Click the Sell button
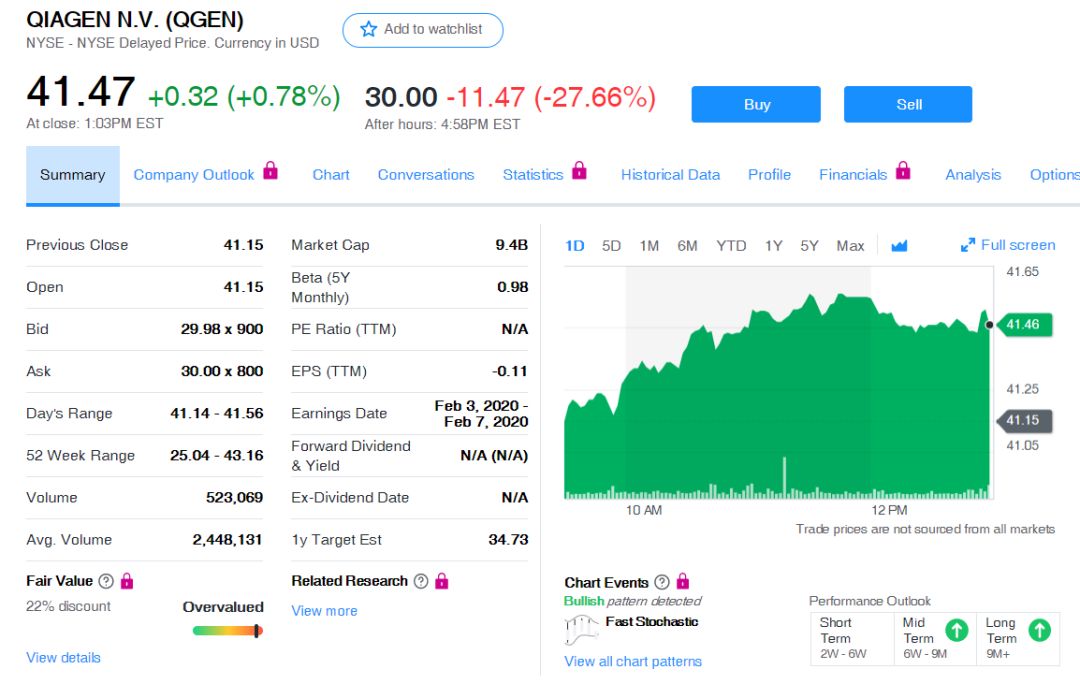Image resolution: width=1080 pixels, height=684 pixels. (908, 104)
